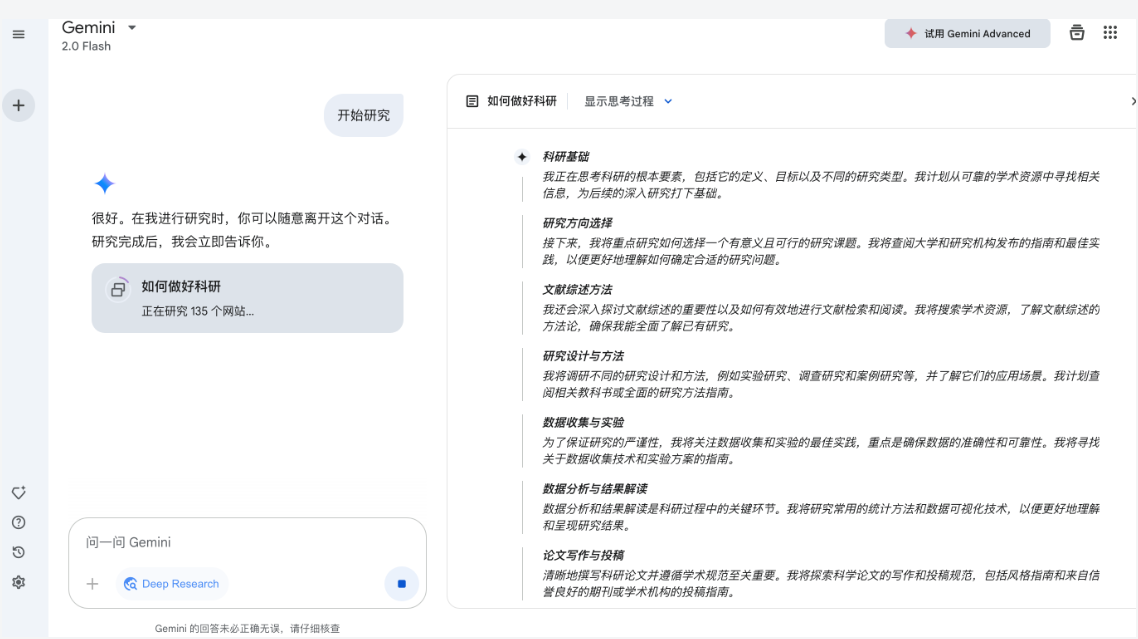Viewport: 1138px width, 639px height.
Task: Start a new chat with plus button
Action: [x=19, y=105]
